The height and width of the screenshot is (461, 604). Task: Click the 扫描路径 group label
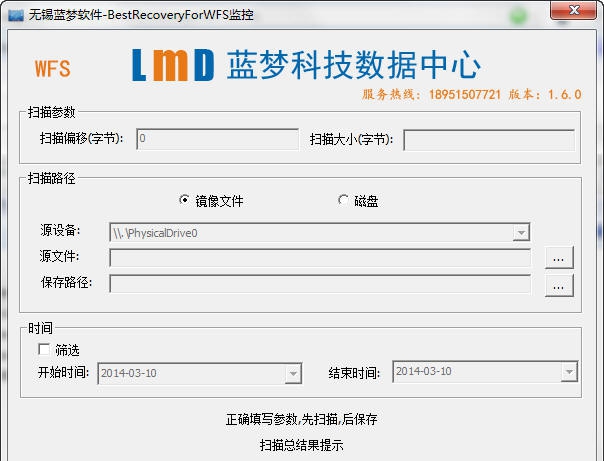tap(52, 178)
